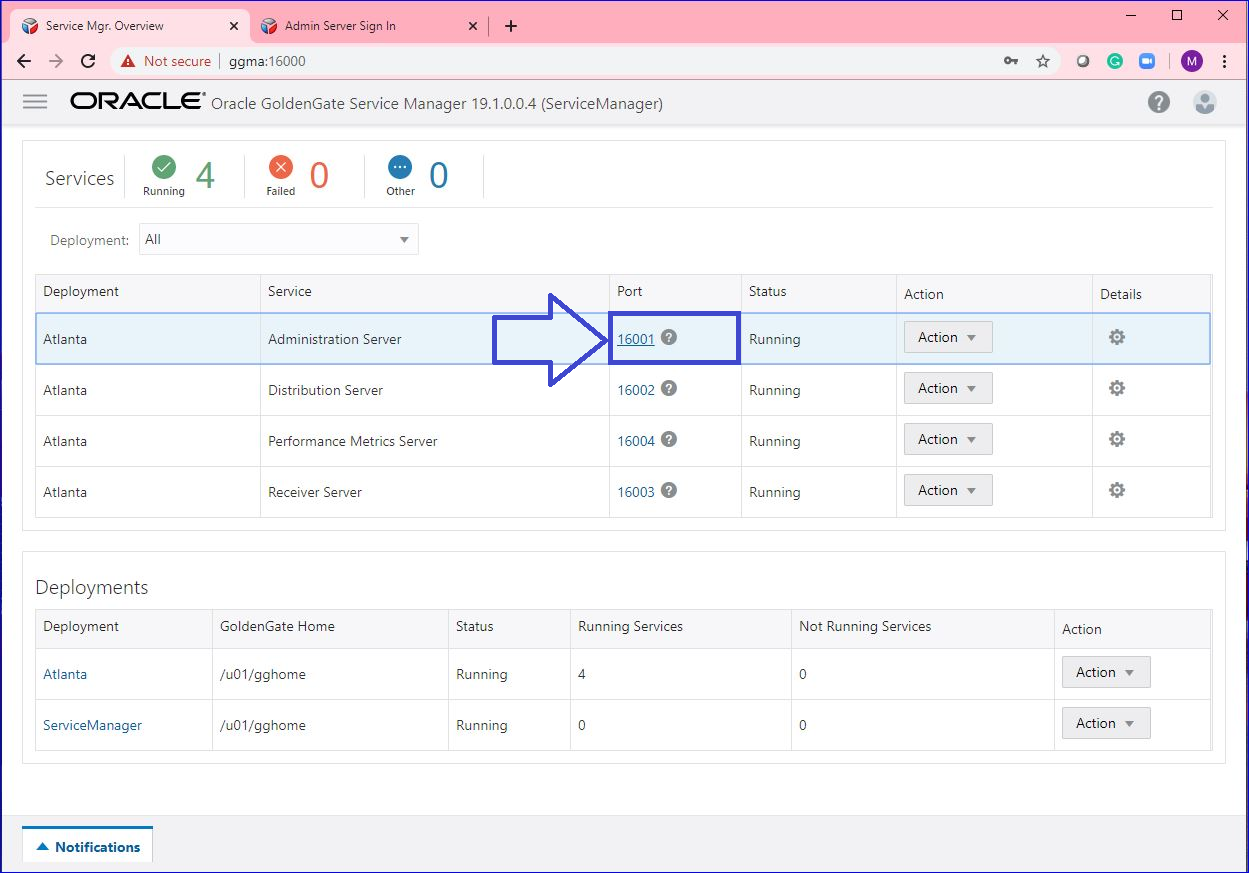This screenshot has width=1249, height=873.
Task: Open Action dropdown for Receiver Server
Action: coord(948,490)
